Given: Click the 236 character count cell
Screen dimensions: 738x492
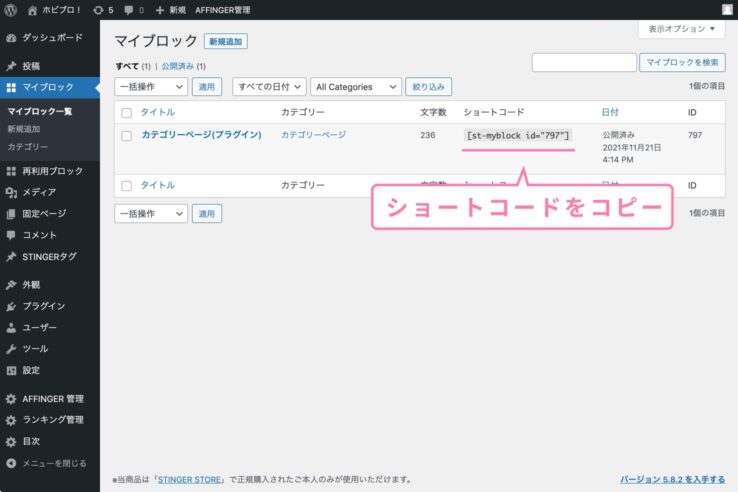Looking at the screenshot, I should pyautogui.click(x=427, y=135).
